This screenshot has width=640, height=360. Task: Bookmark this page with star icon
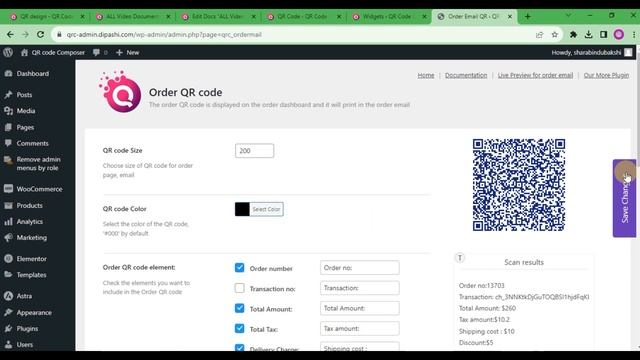[554, 35]
